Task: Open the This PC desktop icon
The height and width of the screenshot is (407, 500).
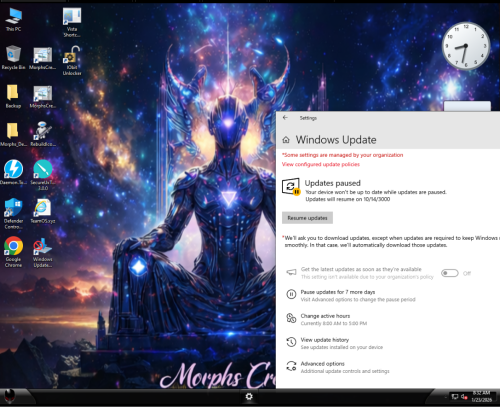Action: (x=13, y=20)
